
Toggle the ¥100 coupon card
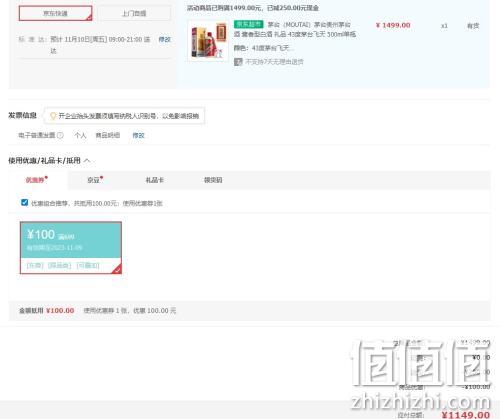pyautogui.click(x=71, y=248)
